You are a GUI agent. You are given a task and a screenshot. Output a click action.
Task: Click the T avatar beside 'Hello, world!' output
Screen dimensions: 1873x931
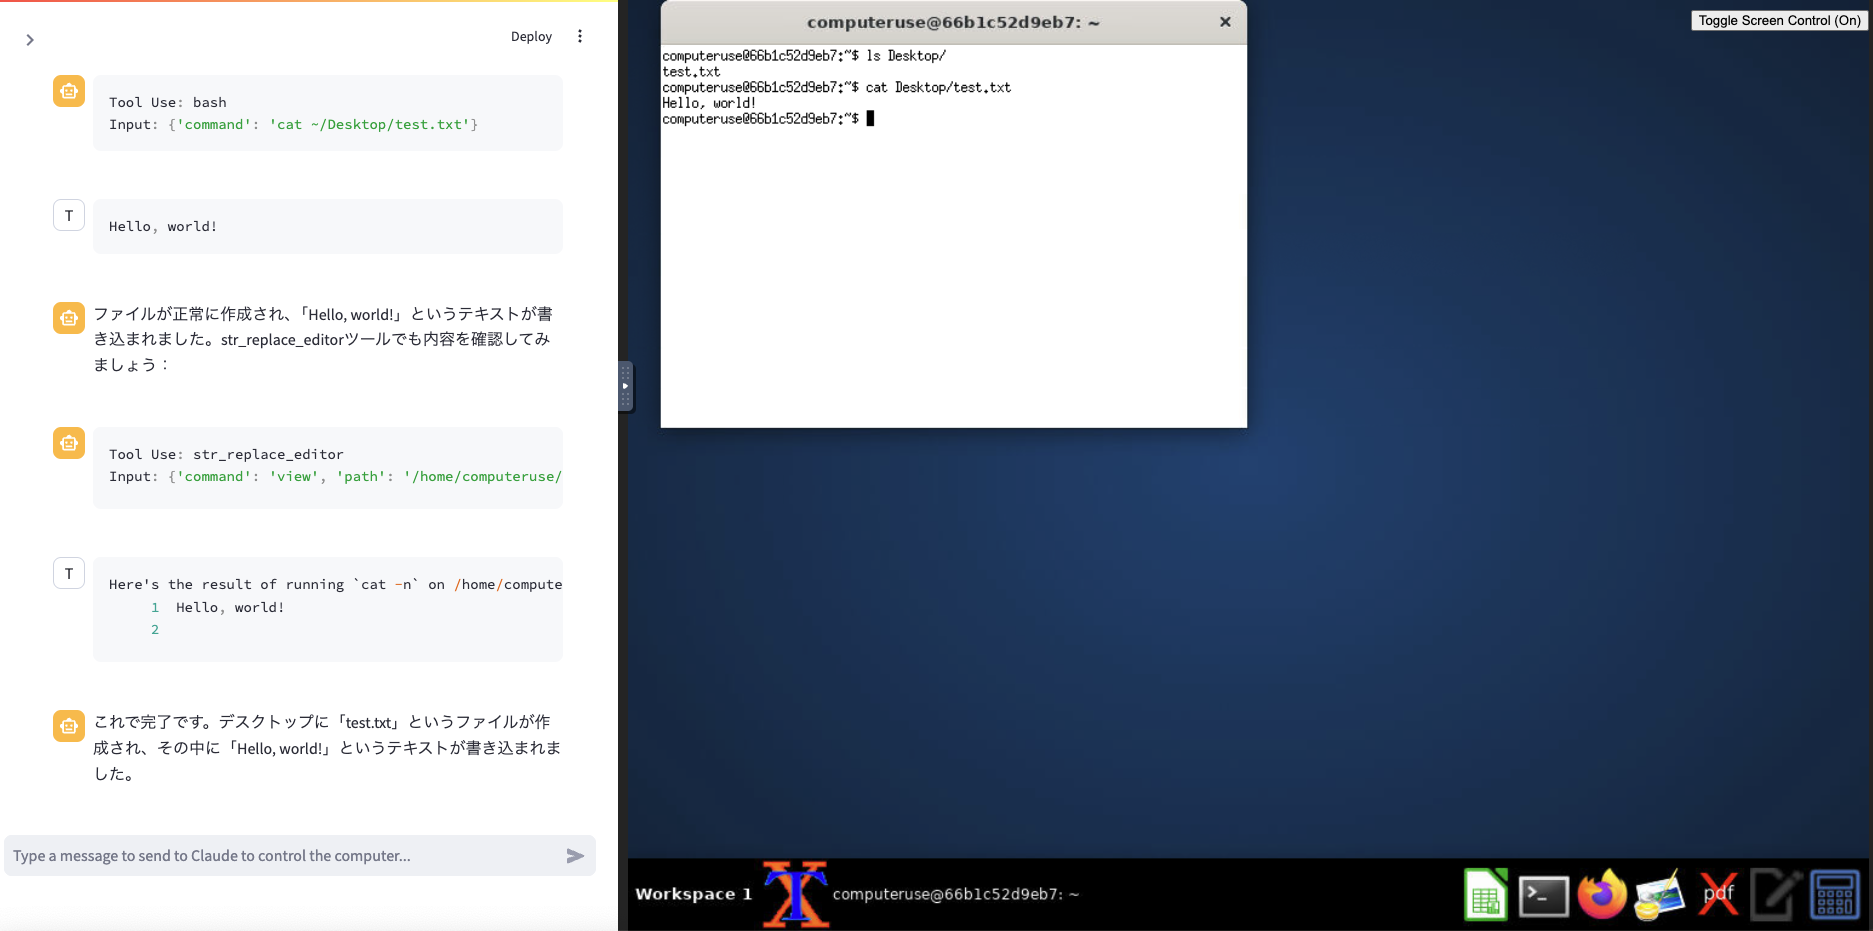click(x=69, y=215)
